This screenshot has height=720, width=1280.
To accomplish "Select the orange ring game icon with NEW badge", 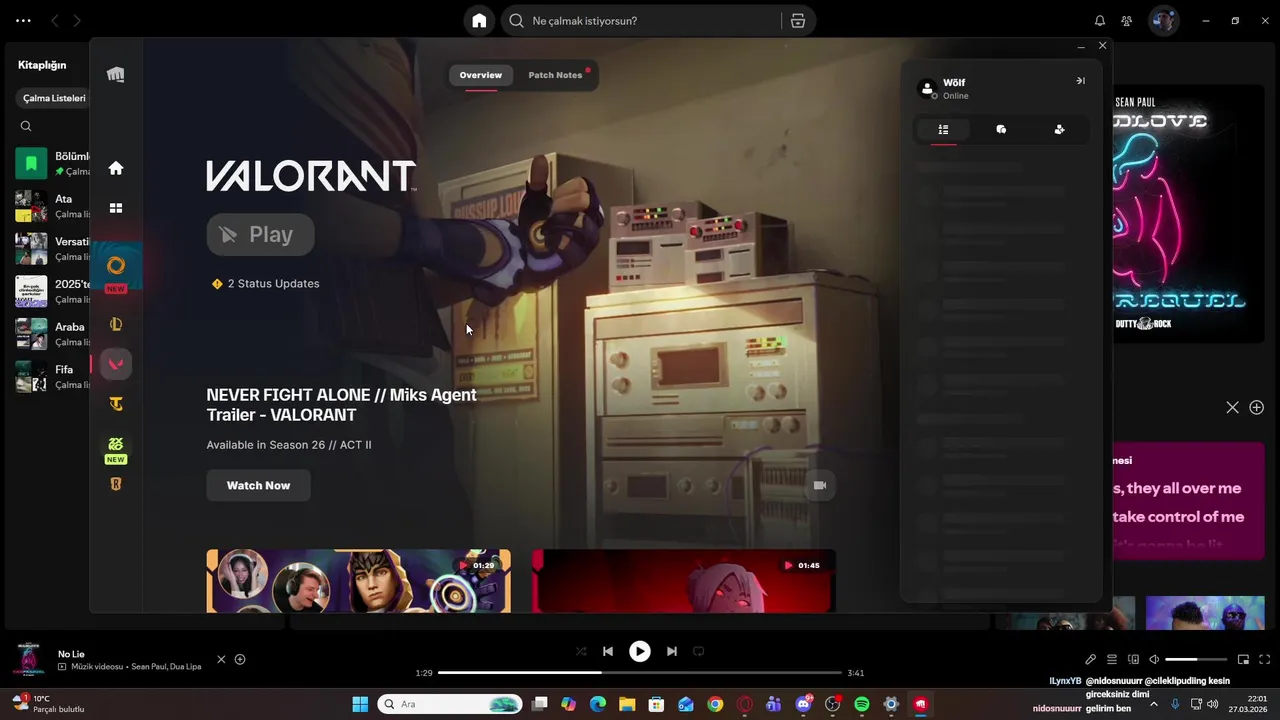I will pyautogui.click(x=116, y=265).
